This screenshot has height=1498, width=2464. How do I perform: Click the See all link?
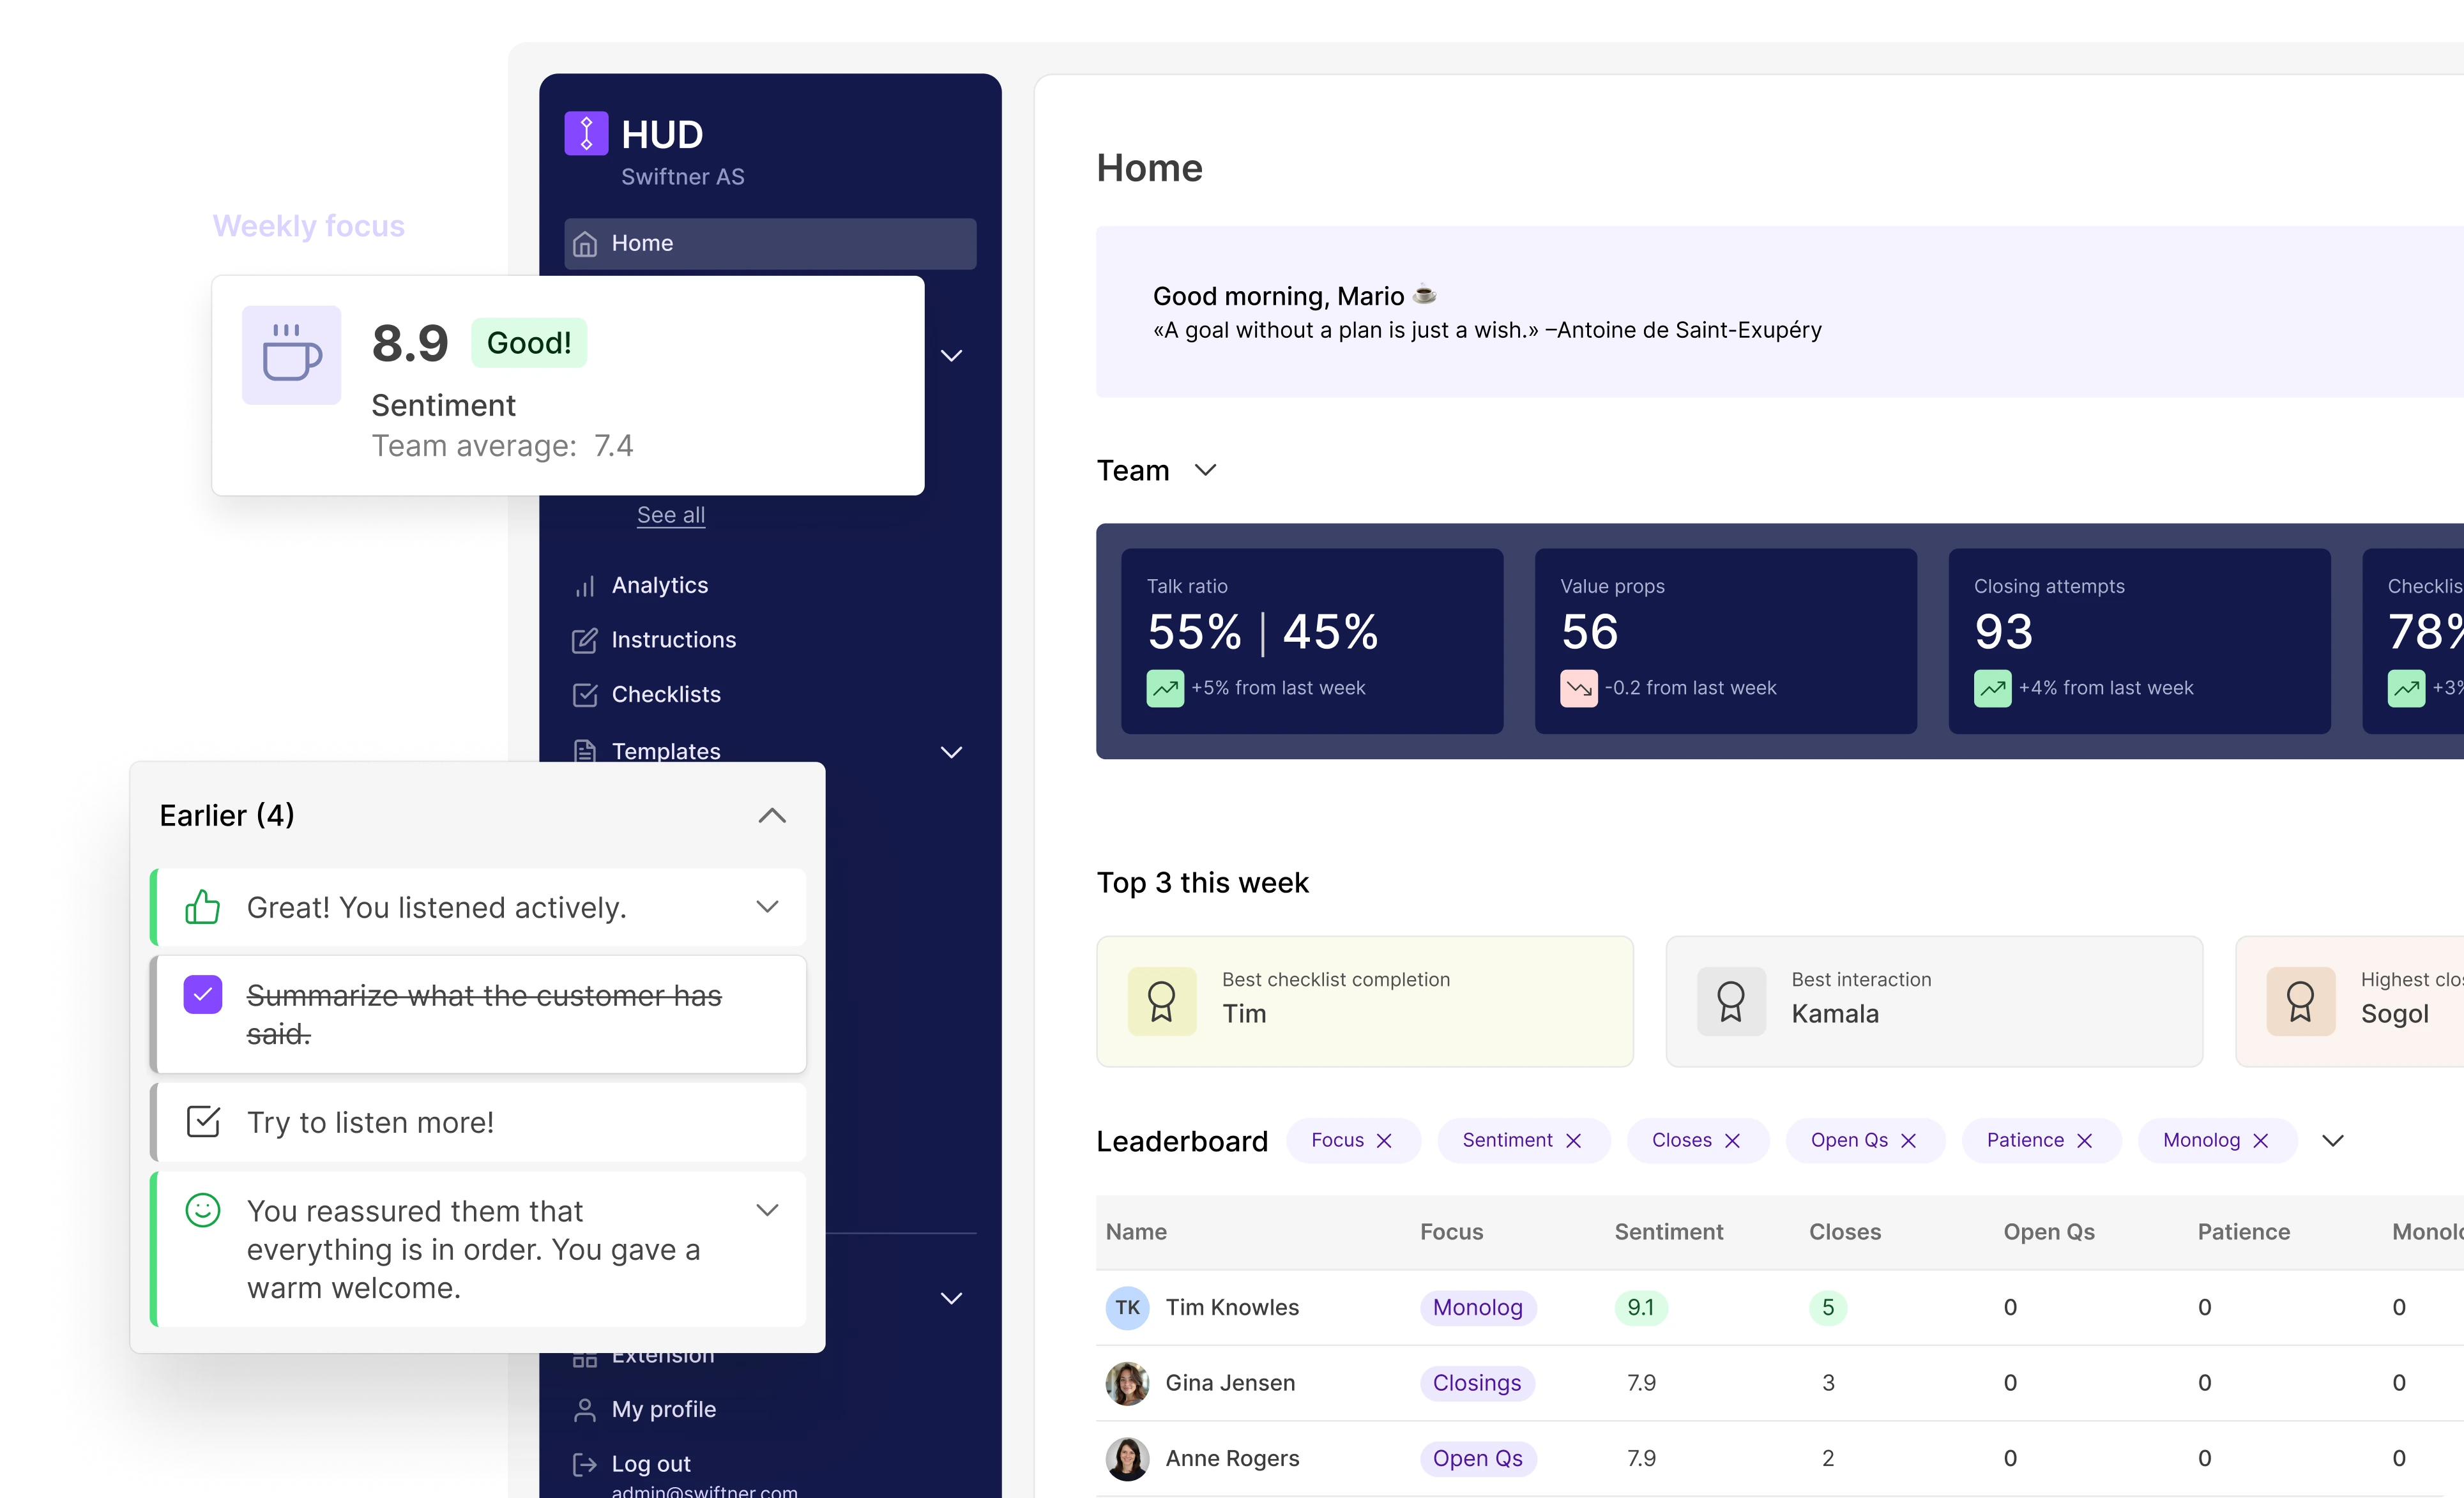[x=671, y=515]
